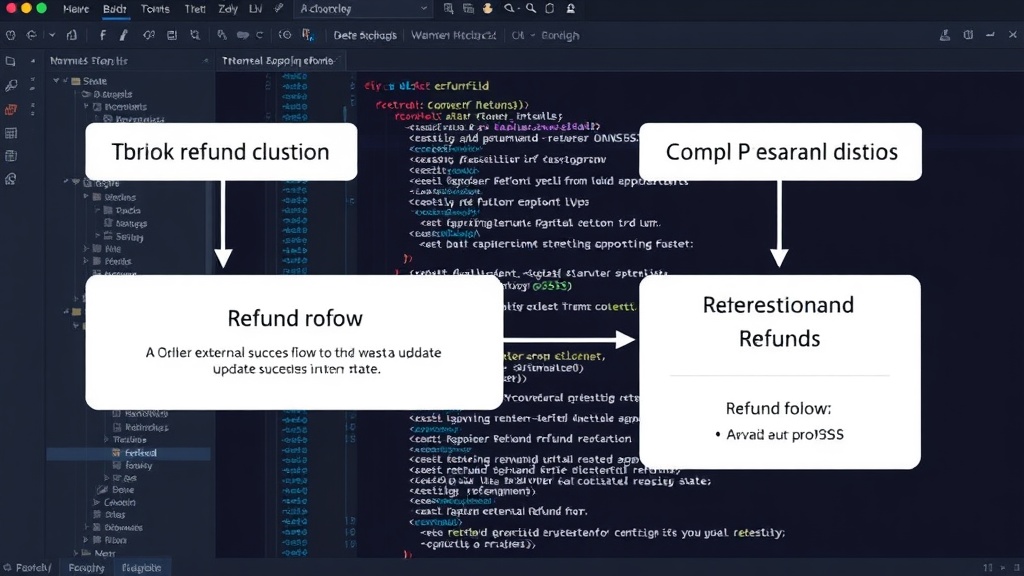Click the person icon at toolbar far right
Viewport: 1024px width, 576px height.
(945, 35)
